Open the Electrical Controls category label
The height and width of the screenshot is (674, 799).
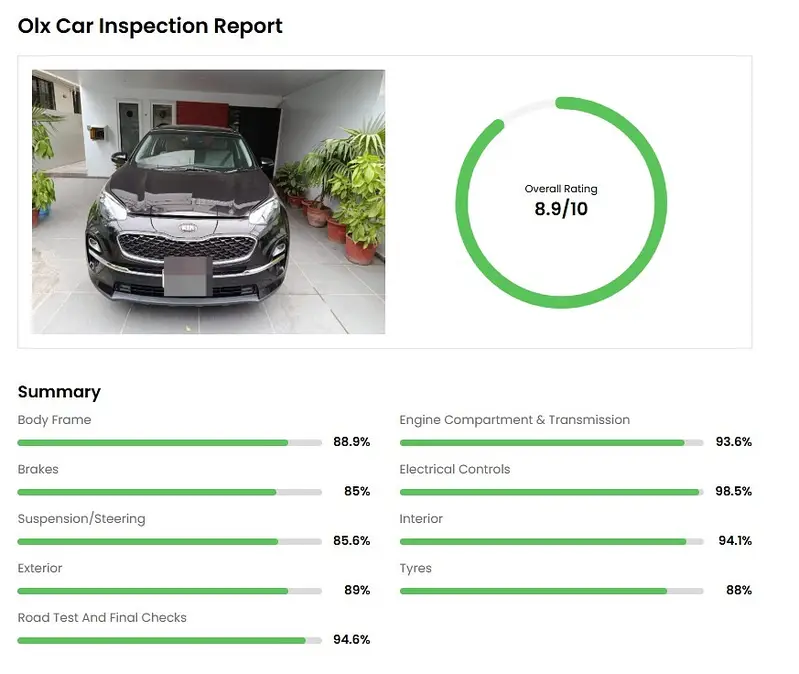(x=454, y=469)
